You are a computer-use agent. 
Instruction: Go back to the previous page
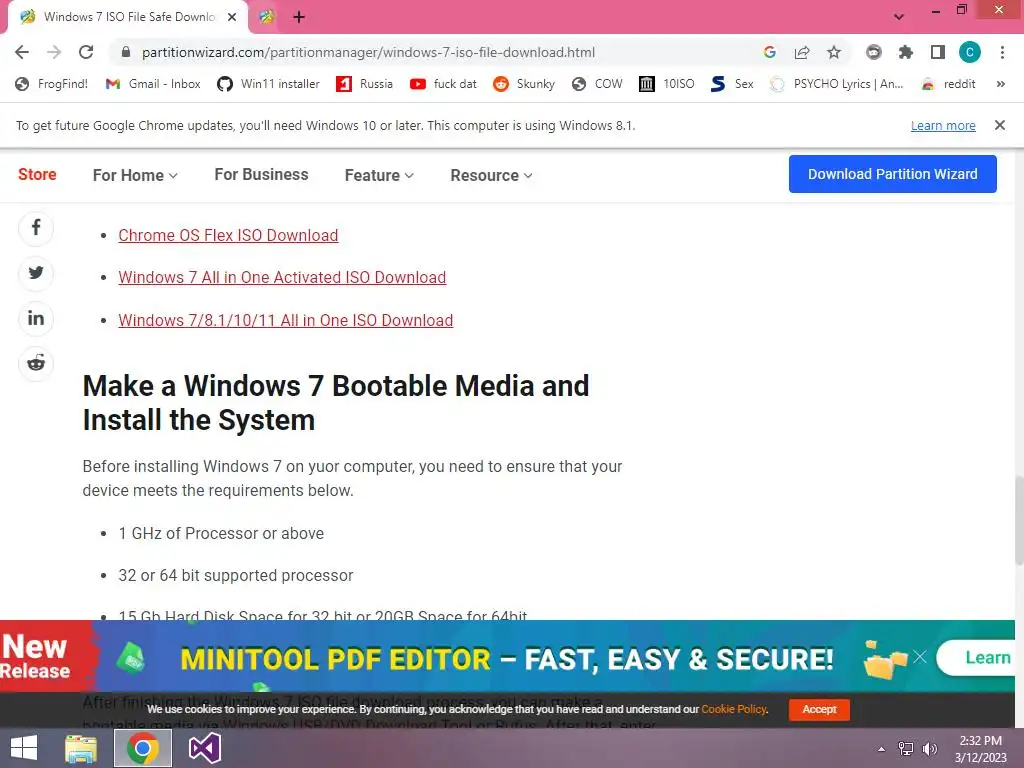tap(22, 52)
